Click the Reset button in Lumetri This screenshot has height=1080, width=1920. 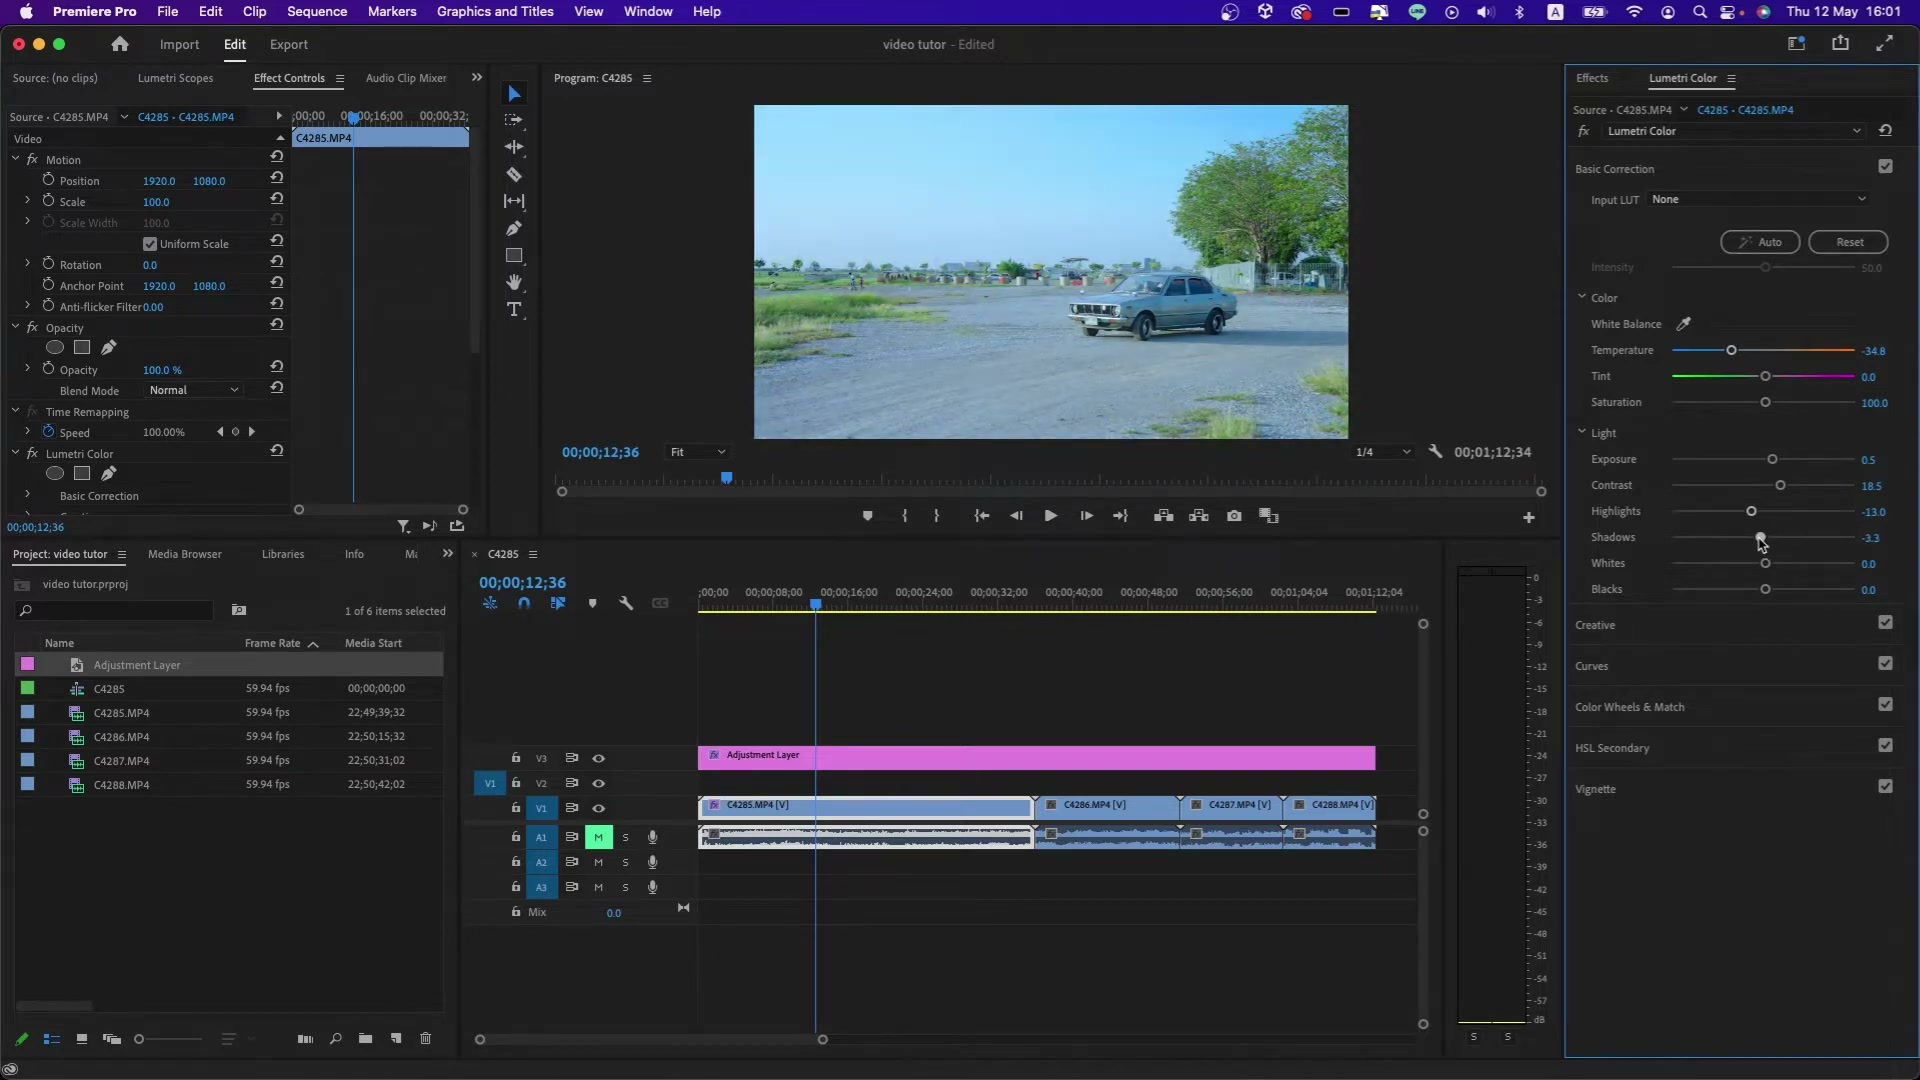coord(1848,242)
